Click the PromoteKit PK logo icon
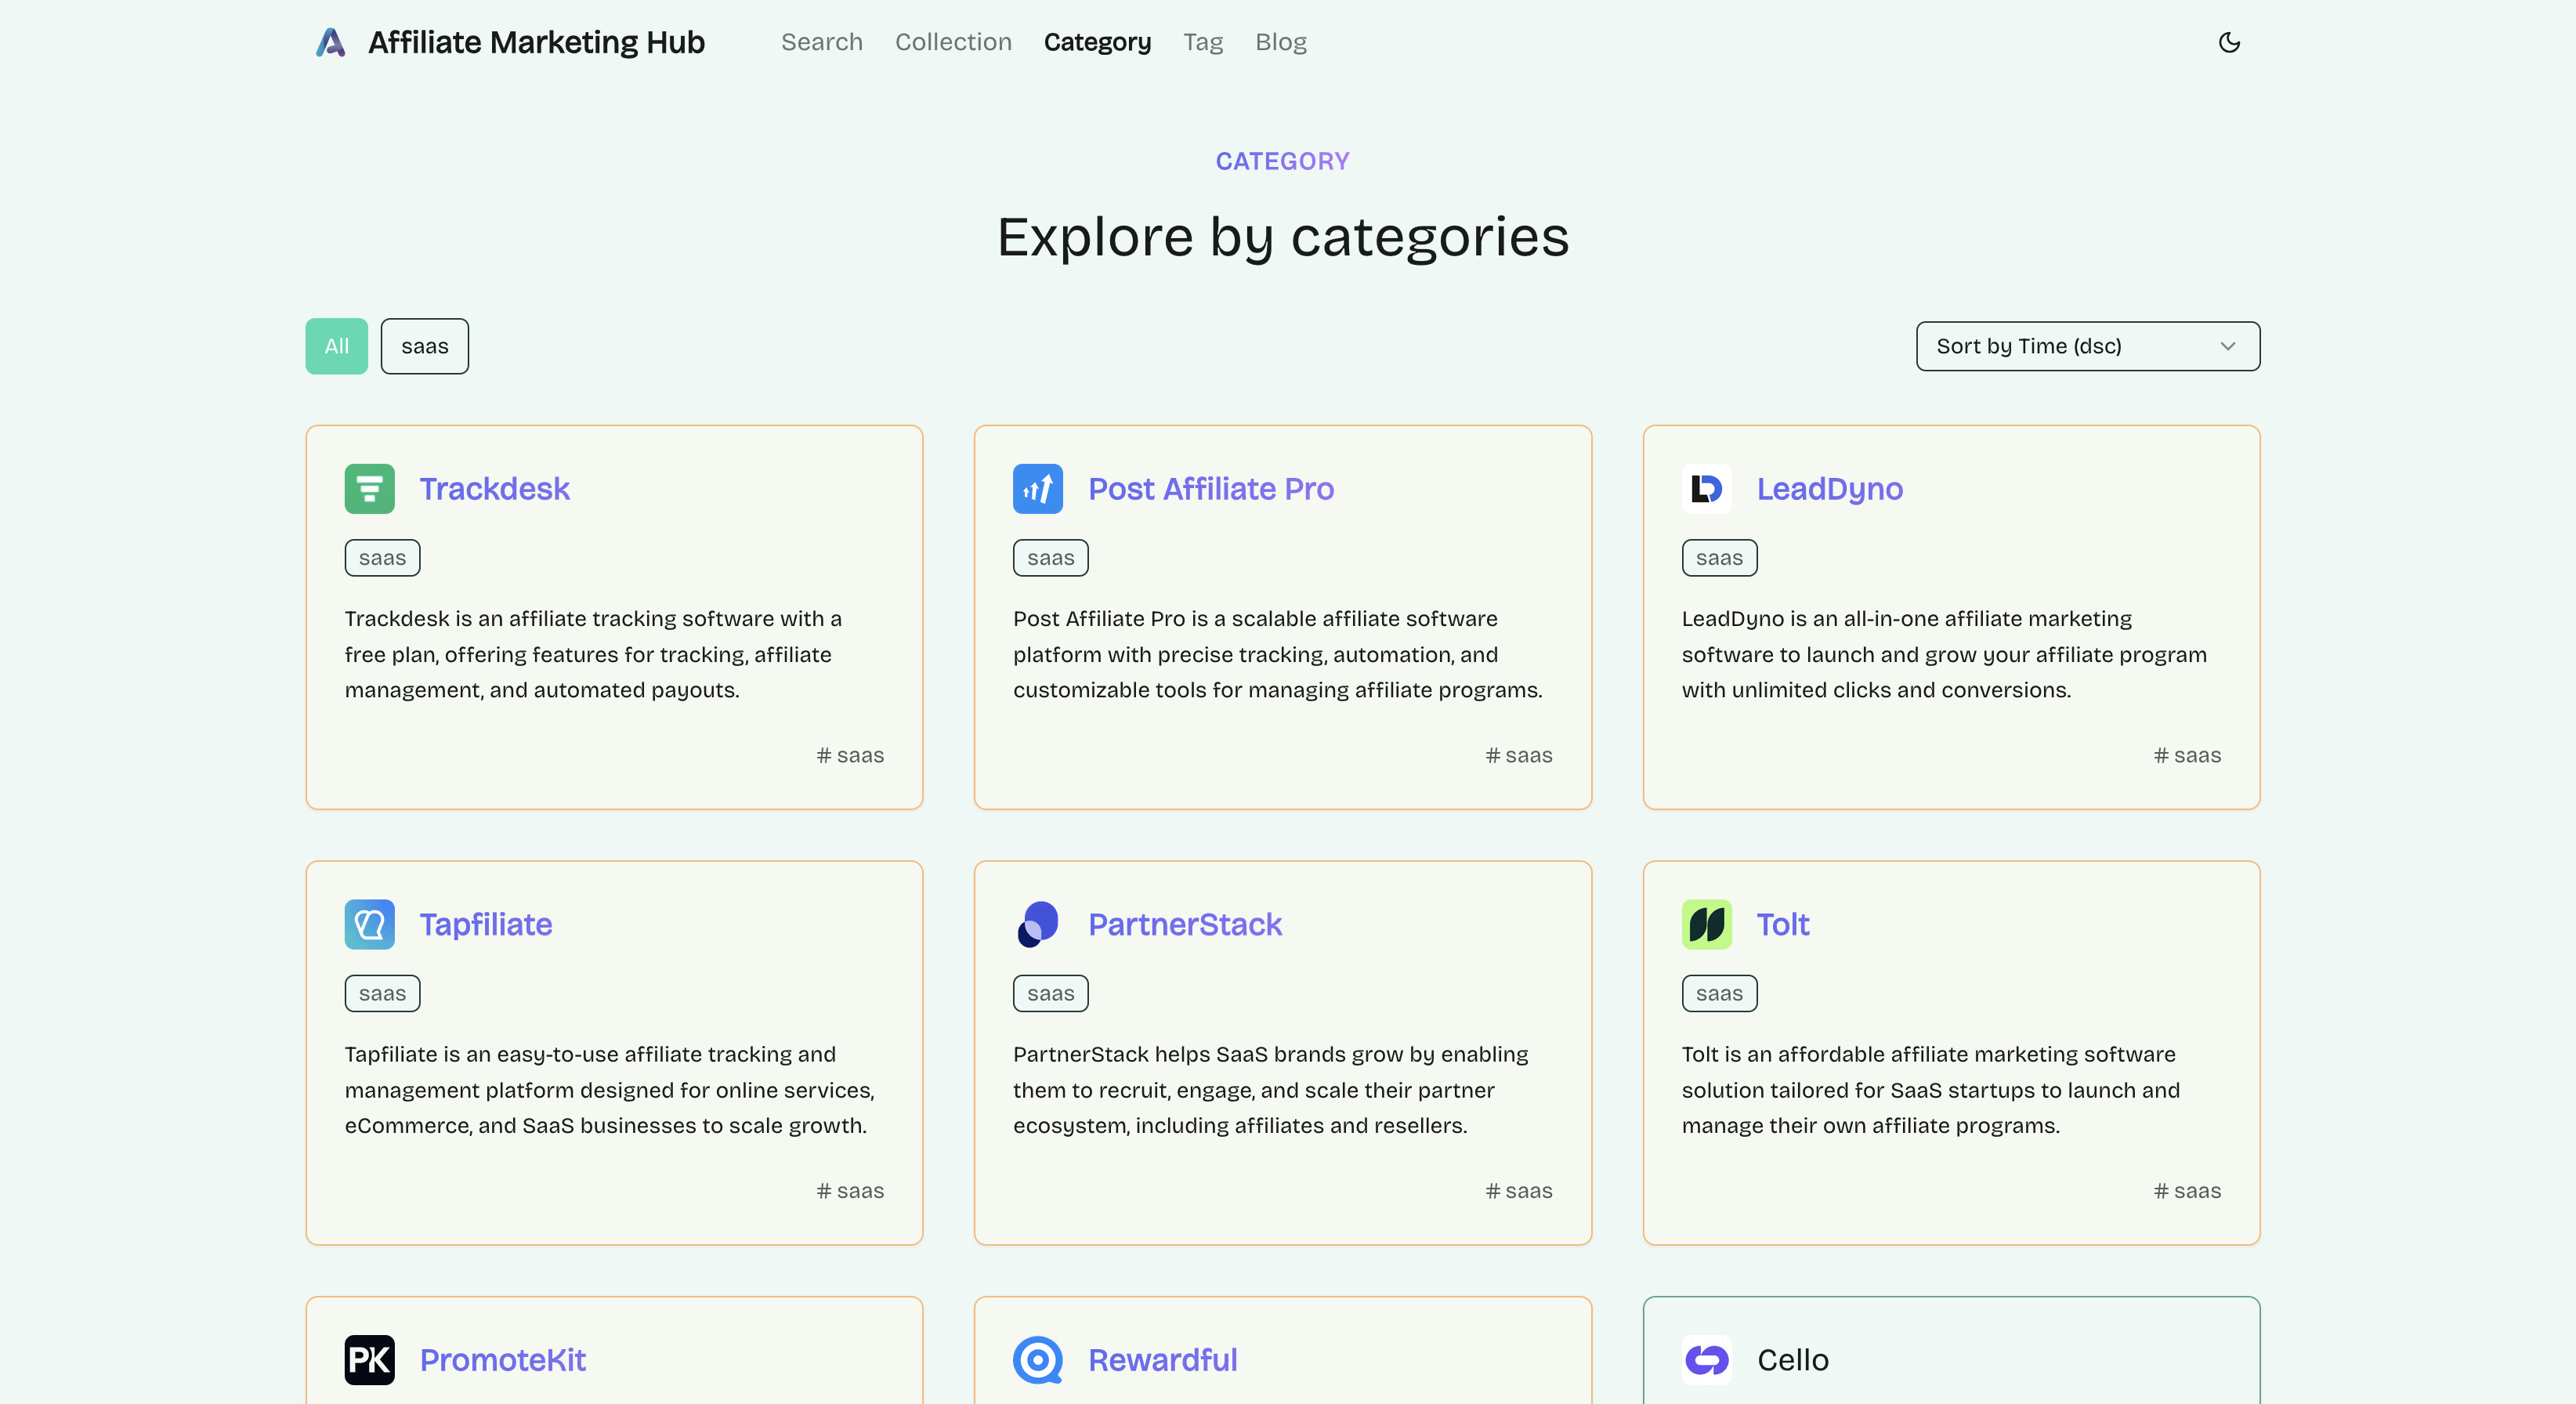The height and width of the screenshot is (1404, 2576). 369,1360
